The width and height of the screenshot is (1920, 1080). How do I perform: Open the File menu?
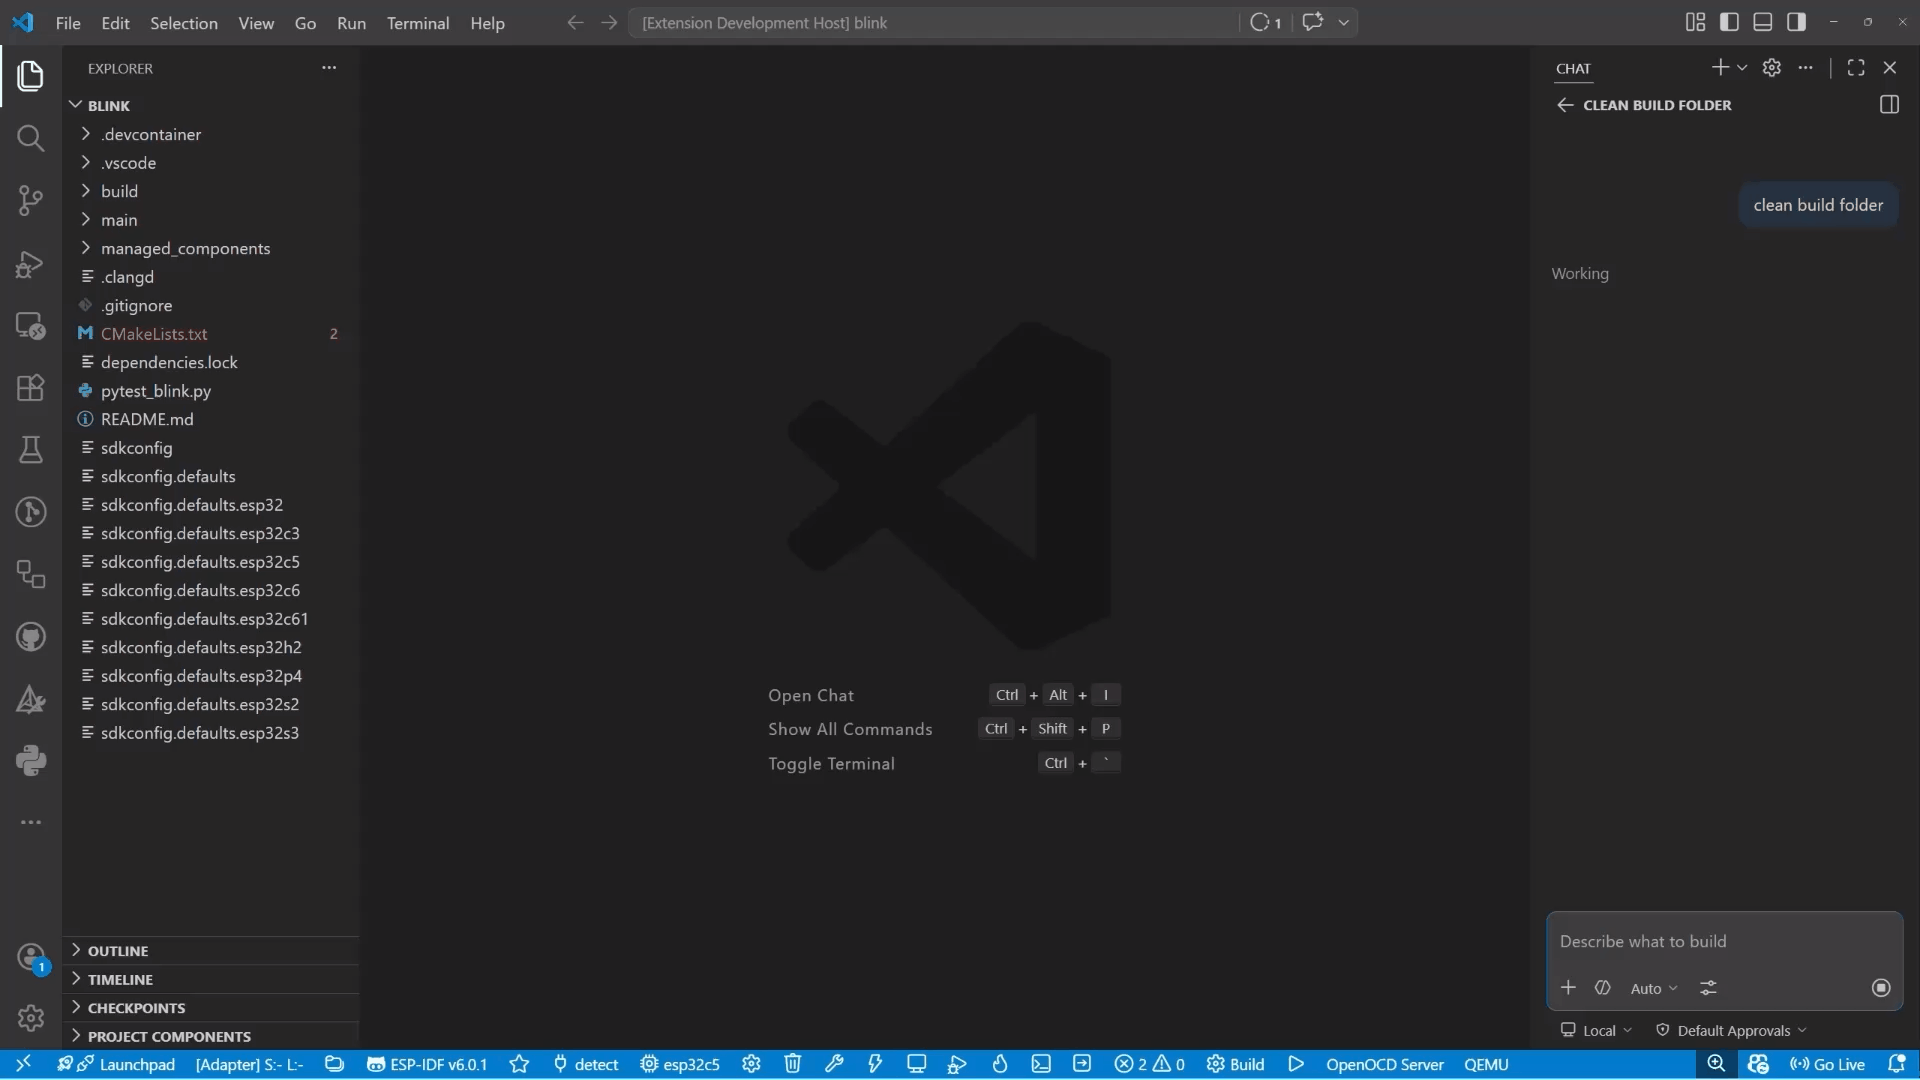point(68,23)
